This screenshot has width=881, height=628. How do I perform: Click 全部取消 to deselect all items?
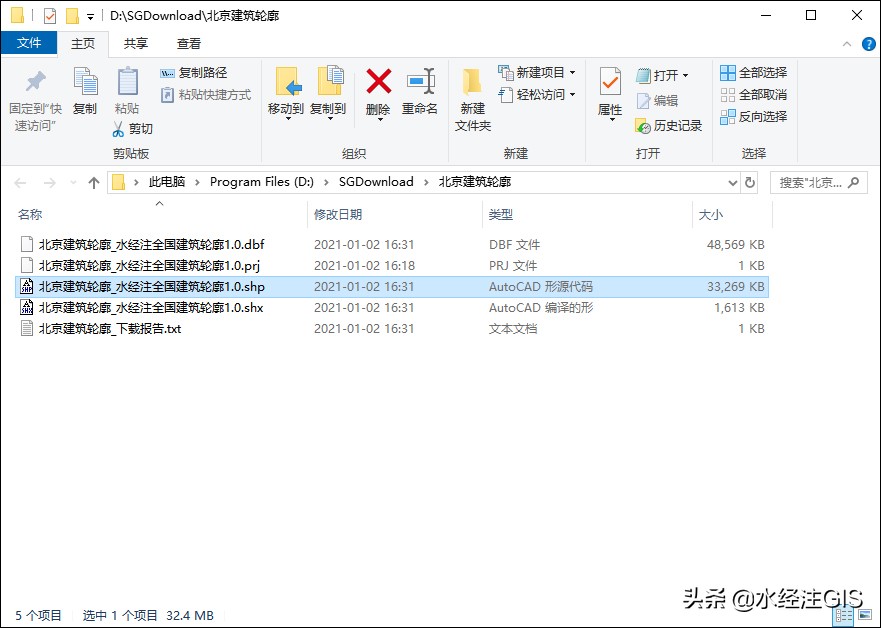(x=753, y=95)
